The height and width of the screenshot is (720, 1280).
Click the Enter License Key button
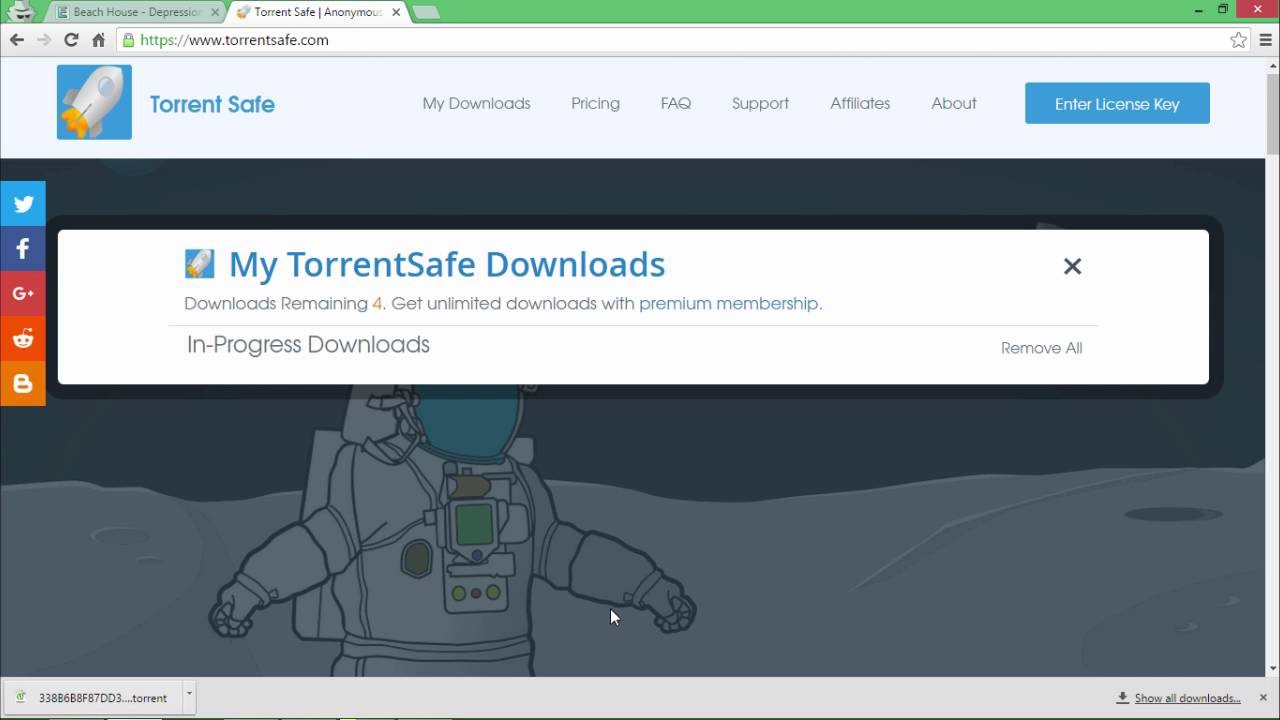(1117, 103)
